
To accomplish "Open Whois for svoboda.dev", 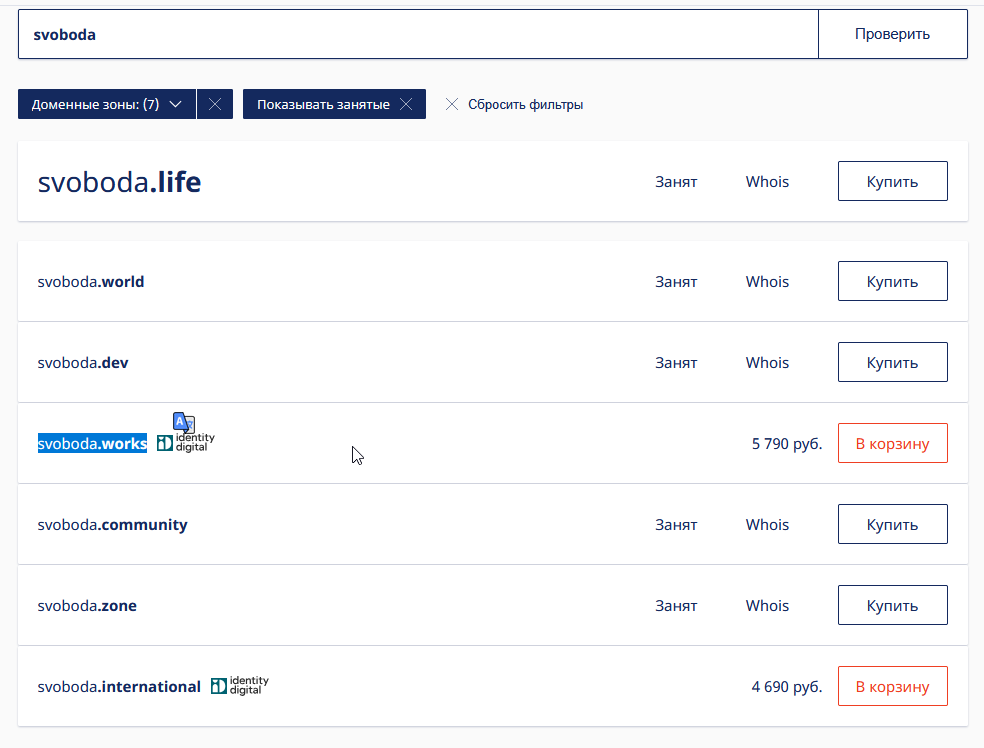I will [x=767, y=362].
